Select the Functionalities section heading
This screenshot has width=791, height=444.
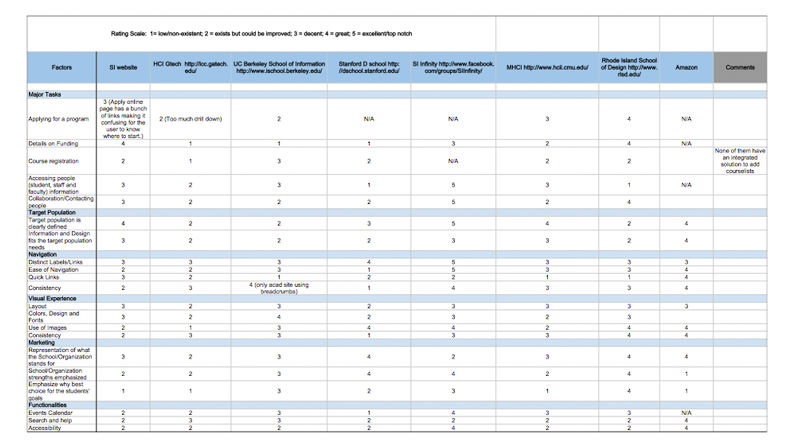pyautogui.click(x=48, y=405)
